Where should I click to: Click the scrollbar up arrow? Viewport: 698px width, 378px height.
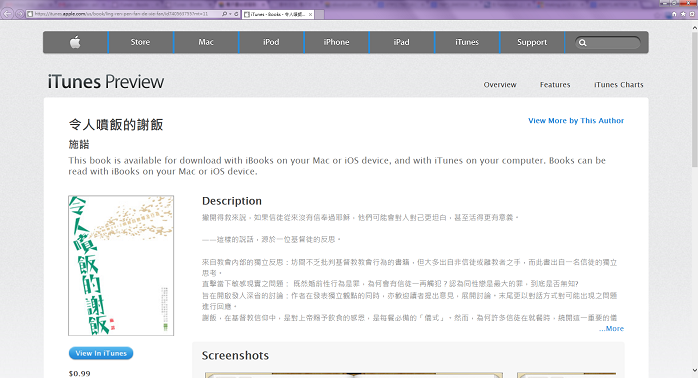click(694, 28)
